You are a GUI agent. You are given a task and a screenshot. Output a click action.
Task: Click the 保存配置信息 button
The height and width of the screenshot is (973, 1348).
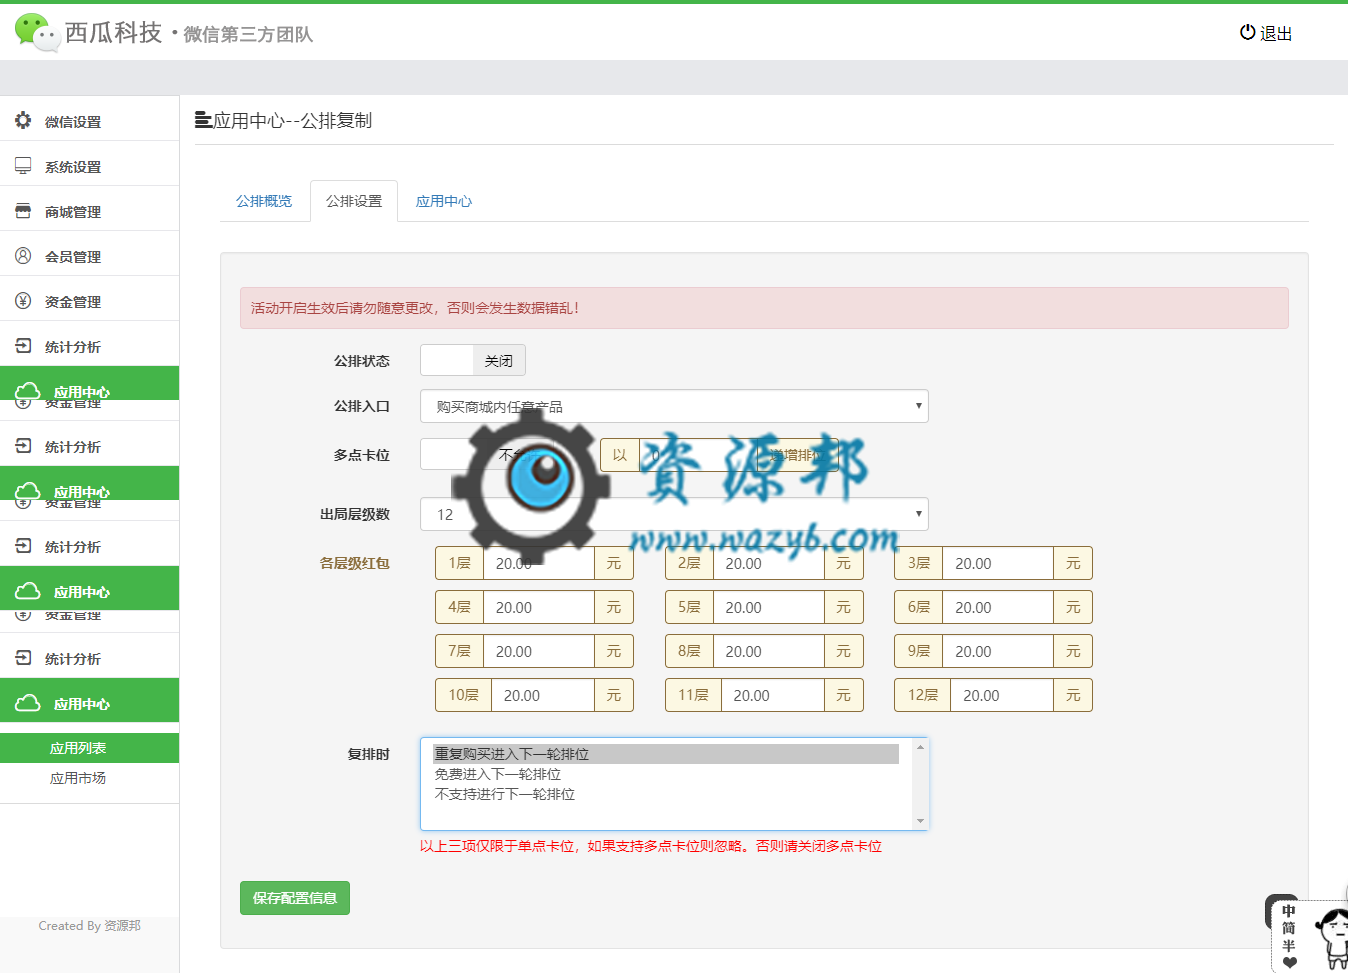[x=295, y=898]
